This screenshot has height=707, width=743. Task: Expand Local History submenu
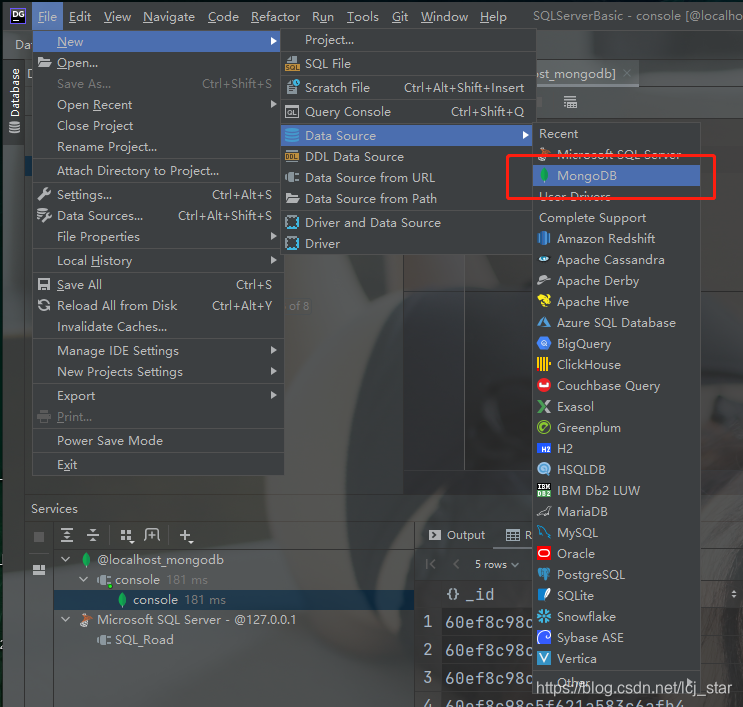coord(158,261)
